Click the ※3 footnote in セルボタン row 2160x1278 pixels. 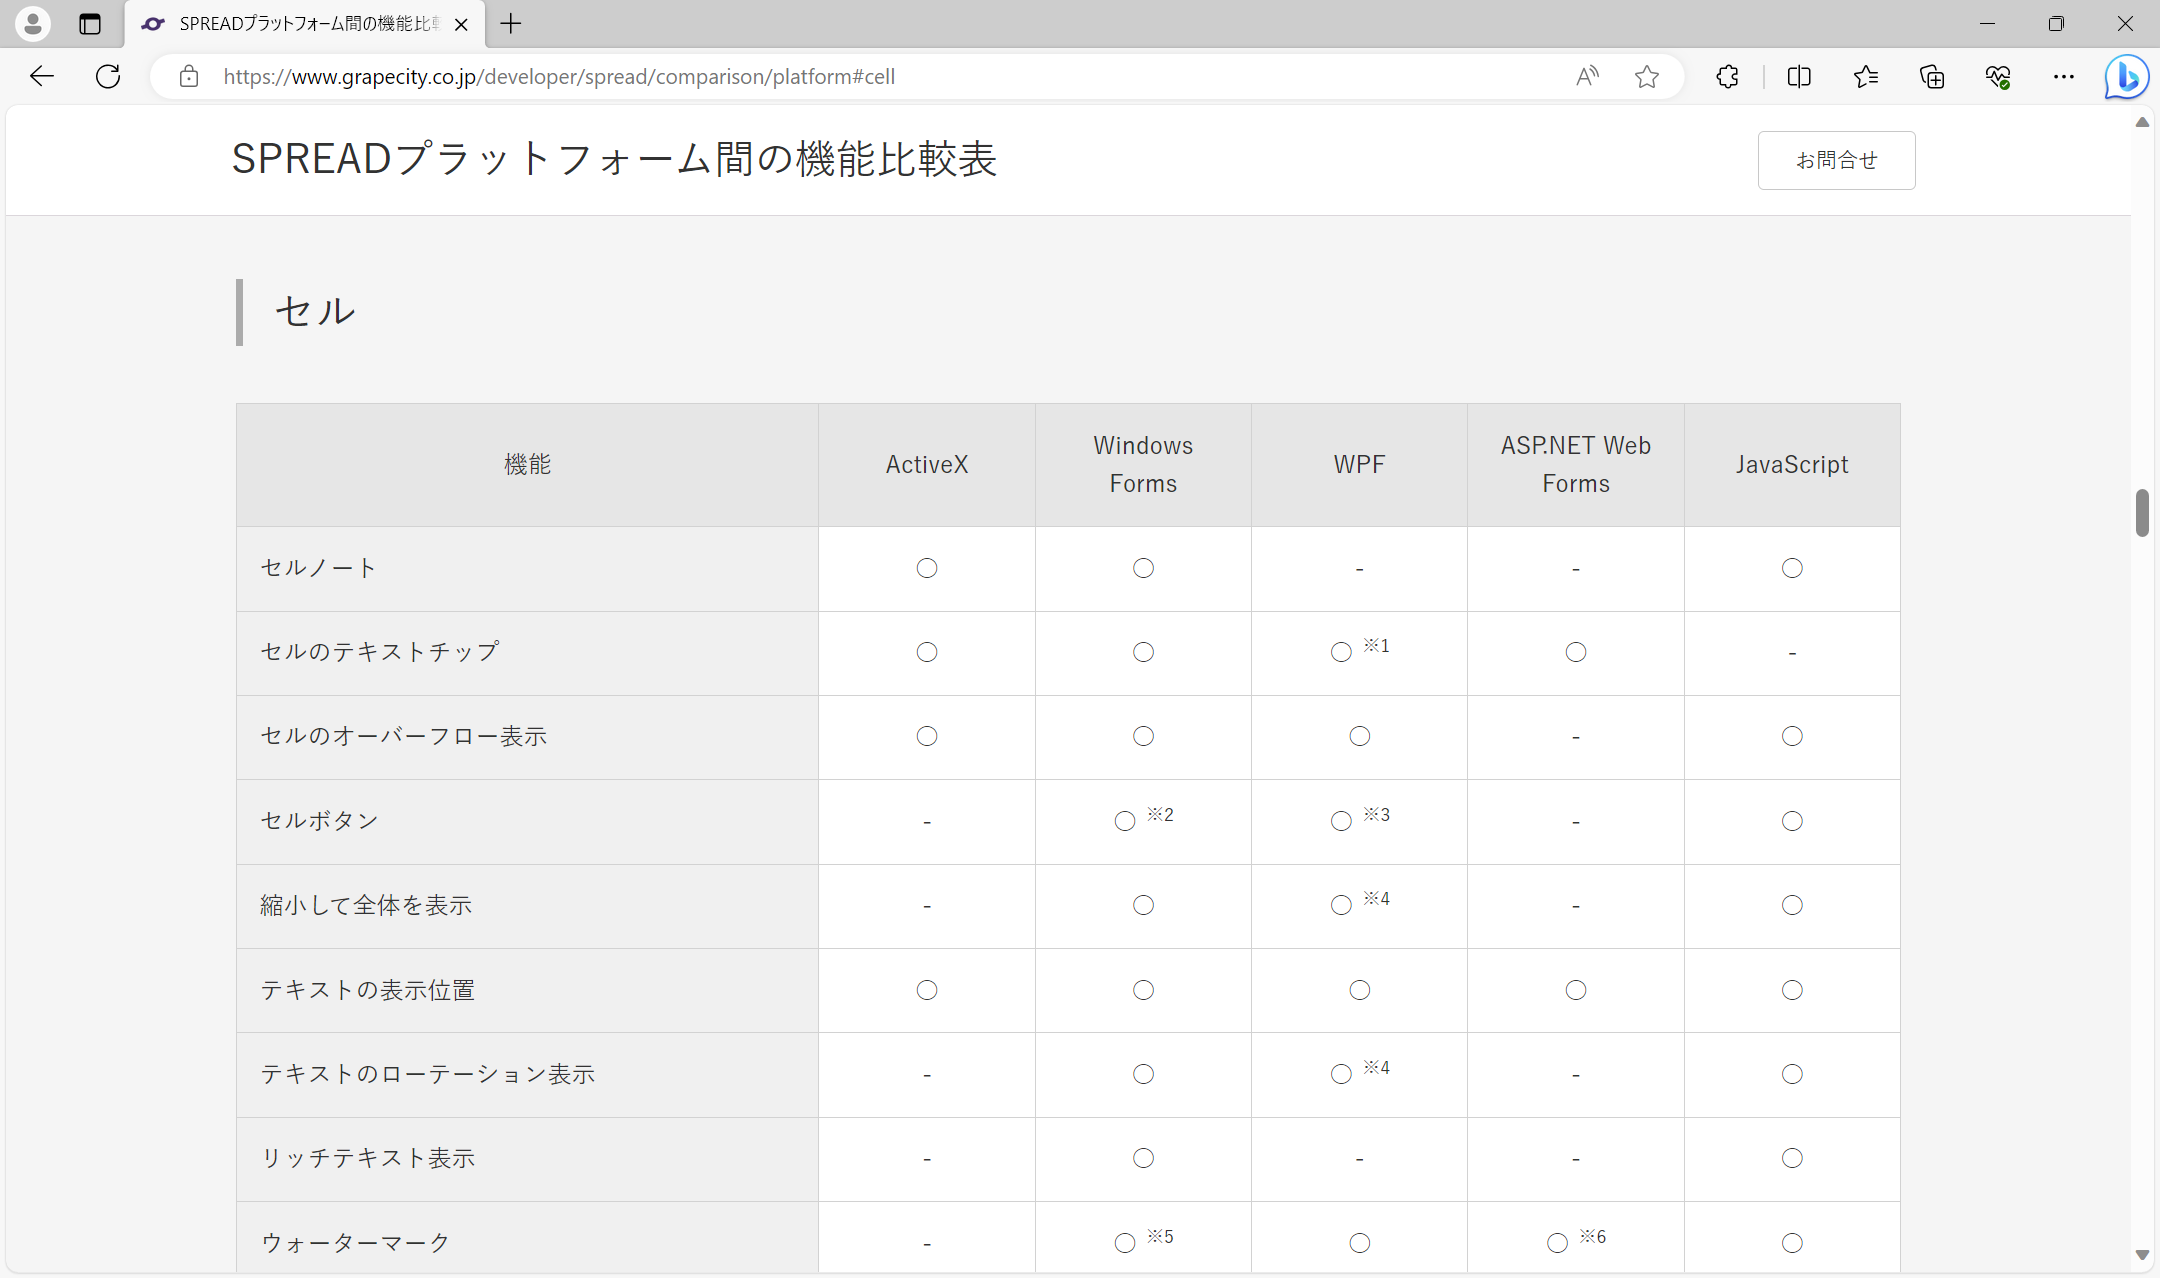coord(1377,815)
